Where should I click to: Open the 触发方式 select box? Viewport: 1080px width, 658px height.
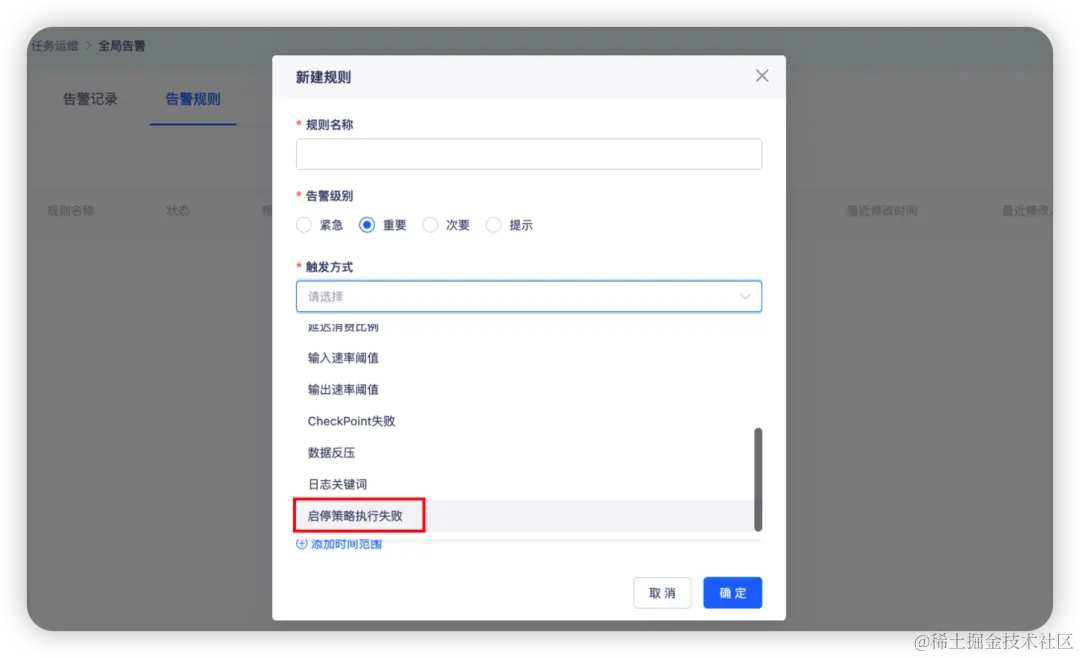[x=528, y=296]
